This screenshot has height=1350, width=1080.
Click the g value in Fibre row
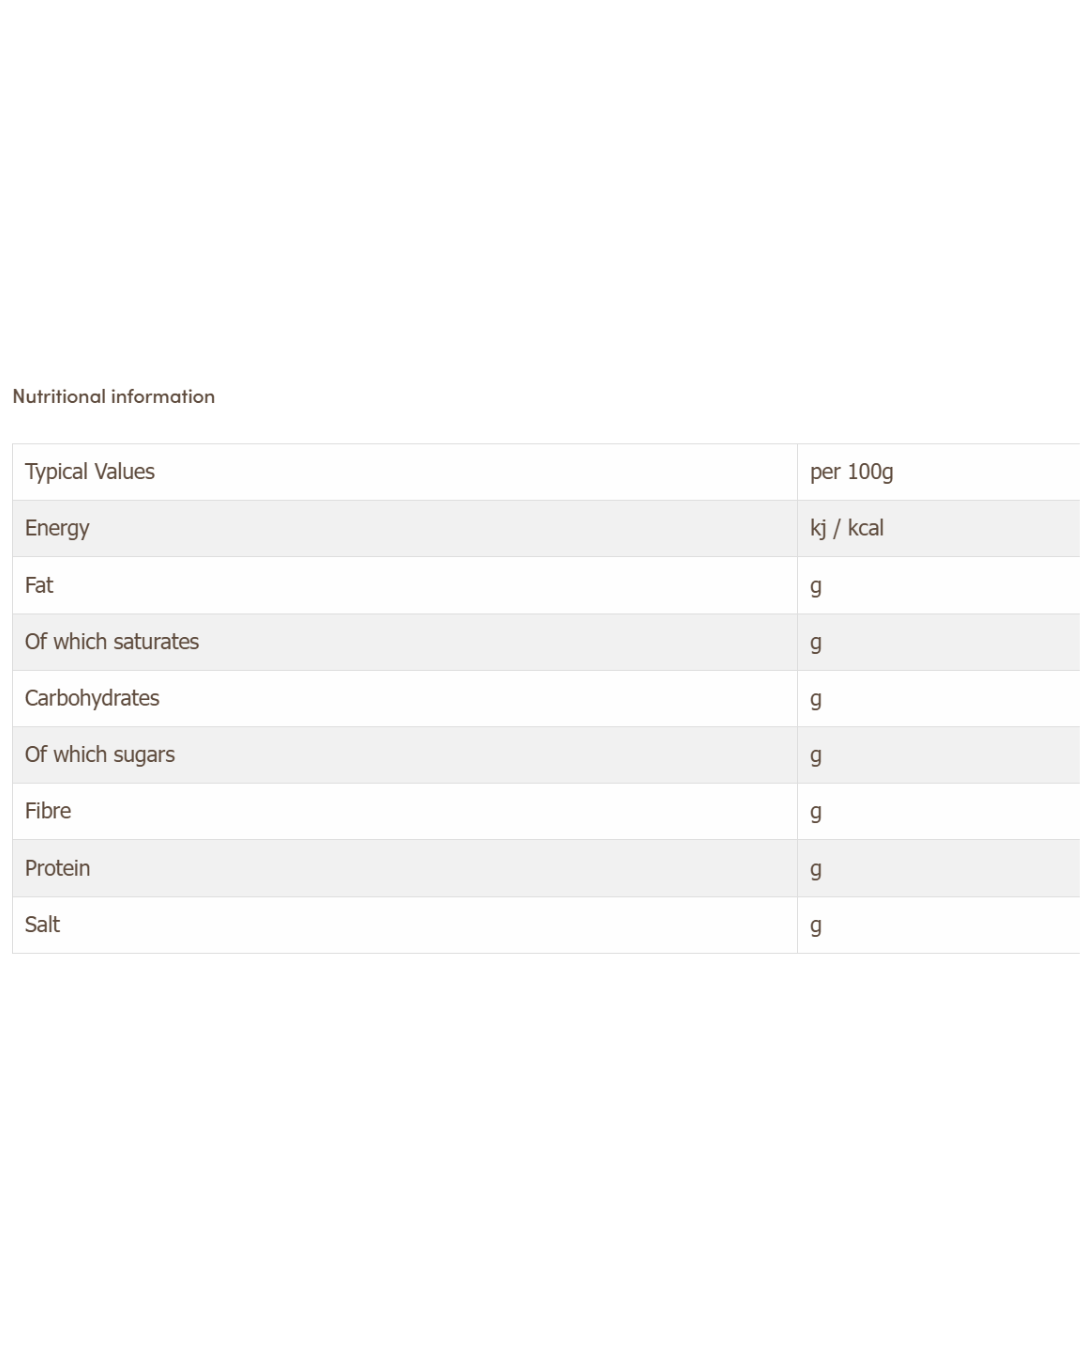tap(816, 812)
